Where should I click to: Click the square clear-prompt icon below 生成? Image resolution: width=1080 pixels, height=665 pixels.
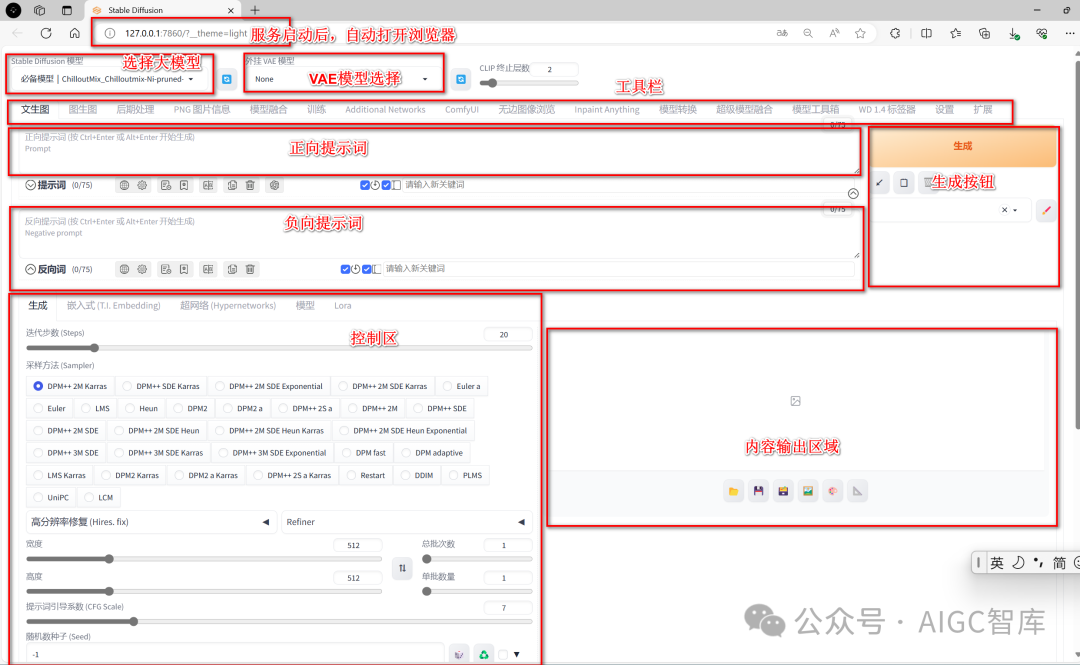point(904,183)
